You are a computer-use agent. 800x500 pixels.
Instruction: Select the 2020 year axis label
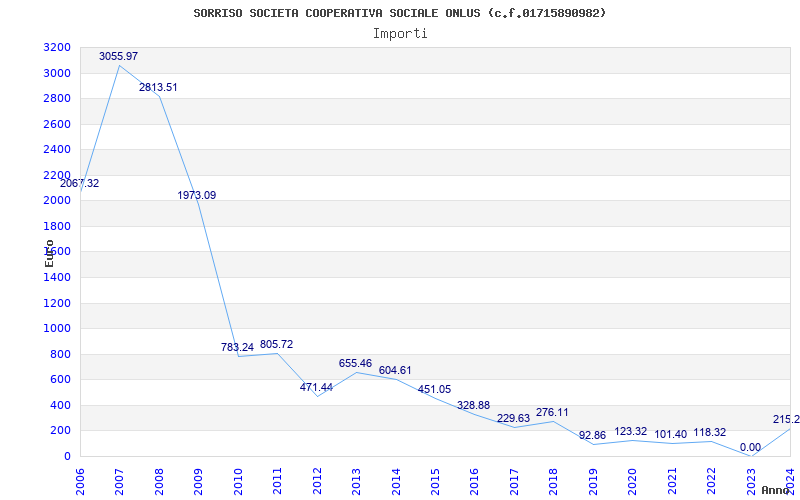point(632,483)
